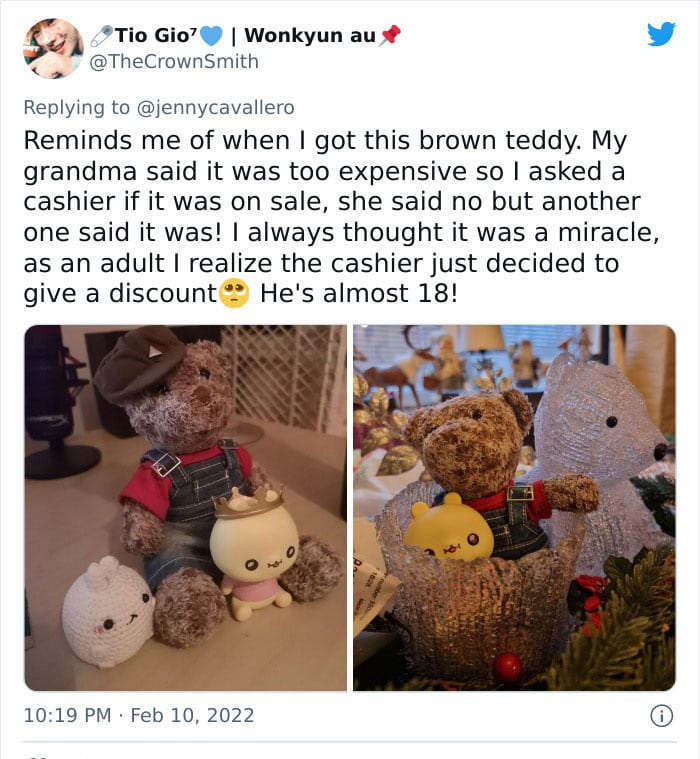Open the @TheCrownSmith handle
This screenshot has height=759, width=700.
pyautogui.click(x=174, y=61)
